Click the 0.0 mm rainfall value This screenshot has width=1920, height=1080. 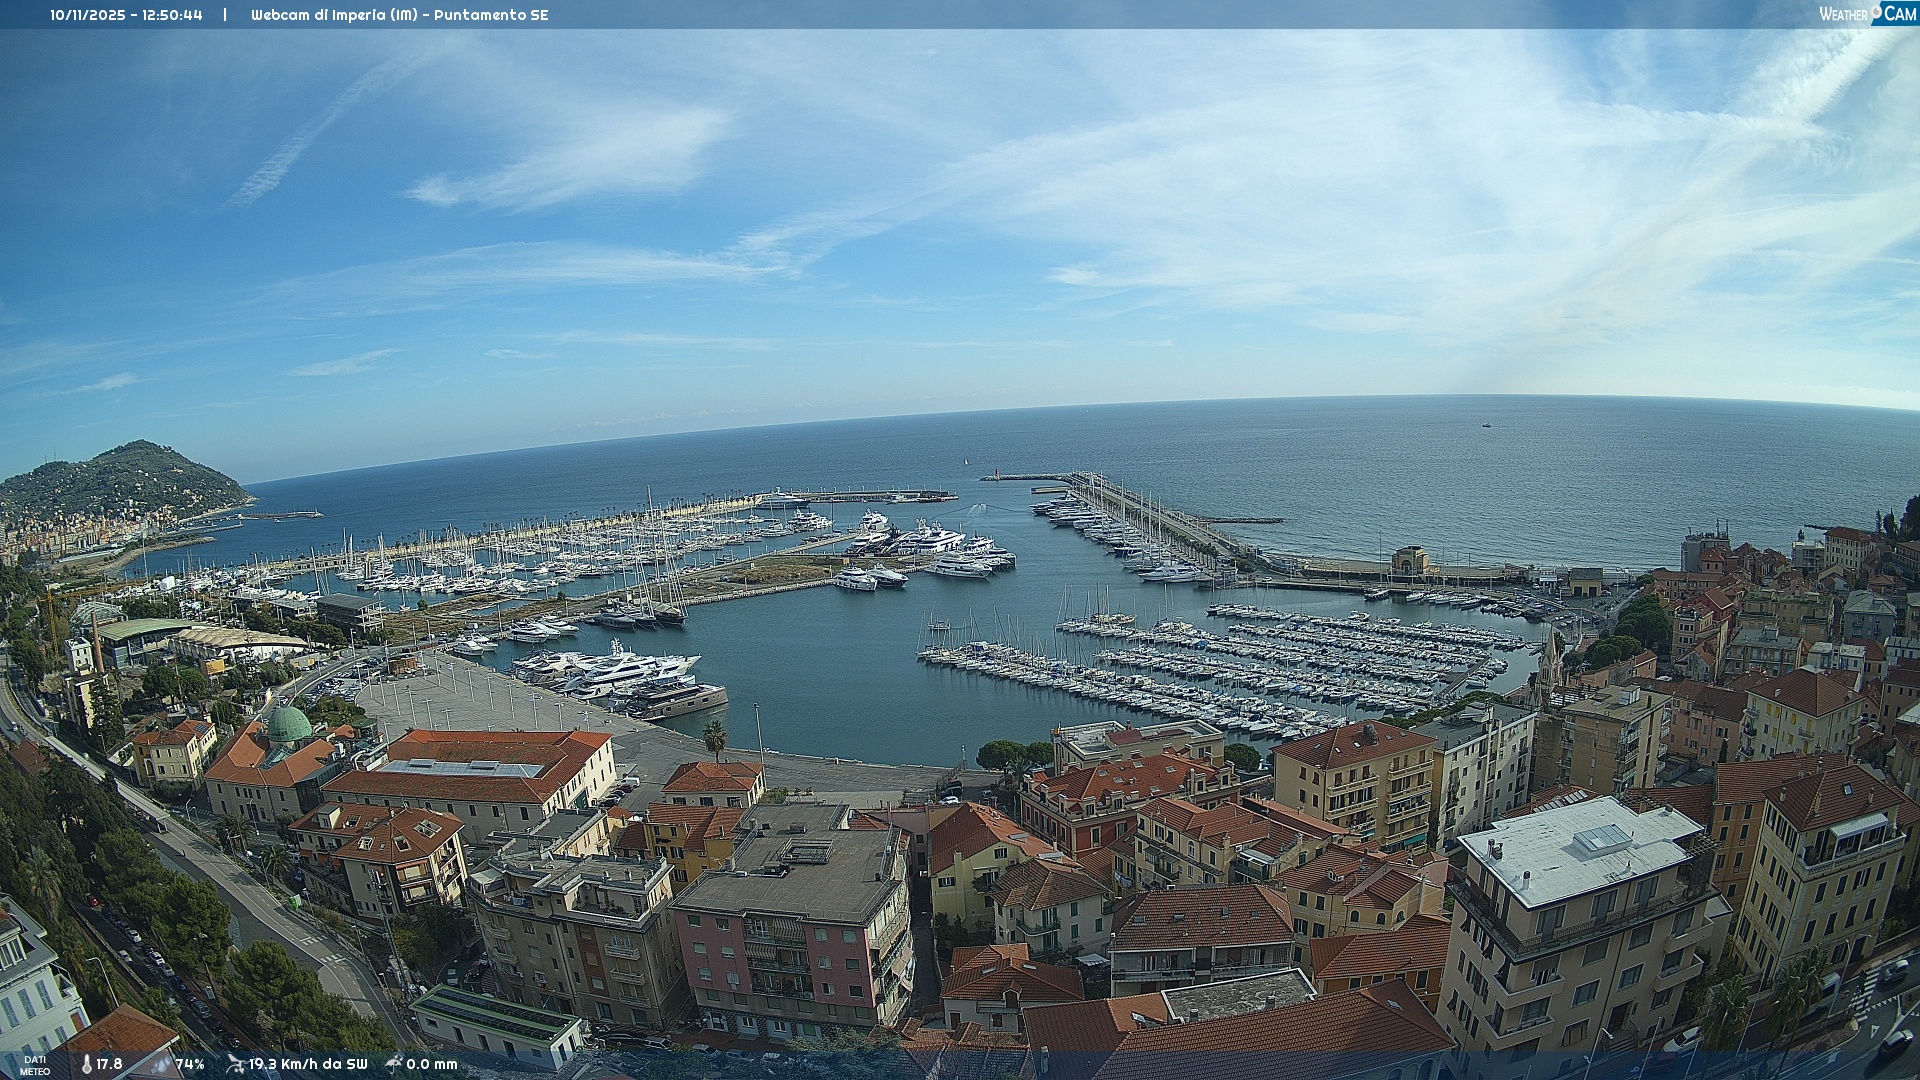tap(432, 1064)
